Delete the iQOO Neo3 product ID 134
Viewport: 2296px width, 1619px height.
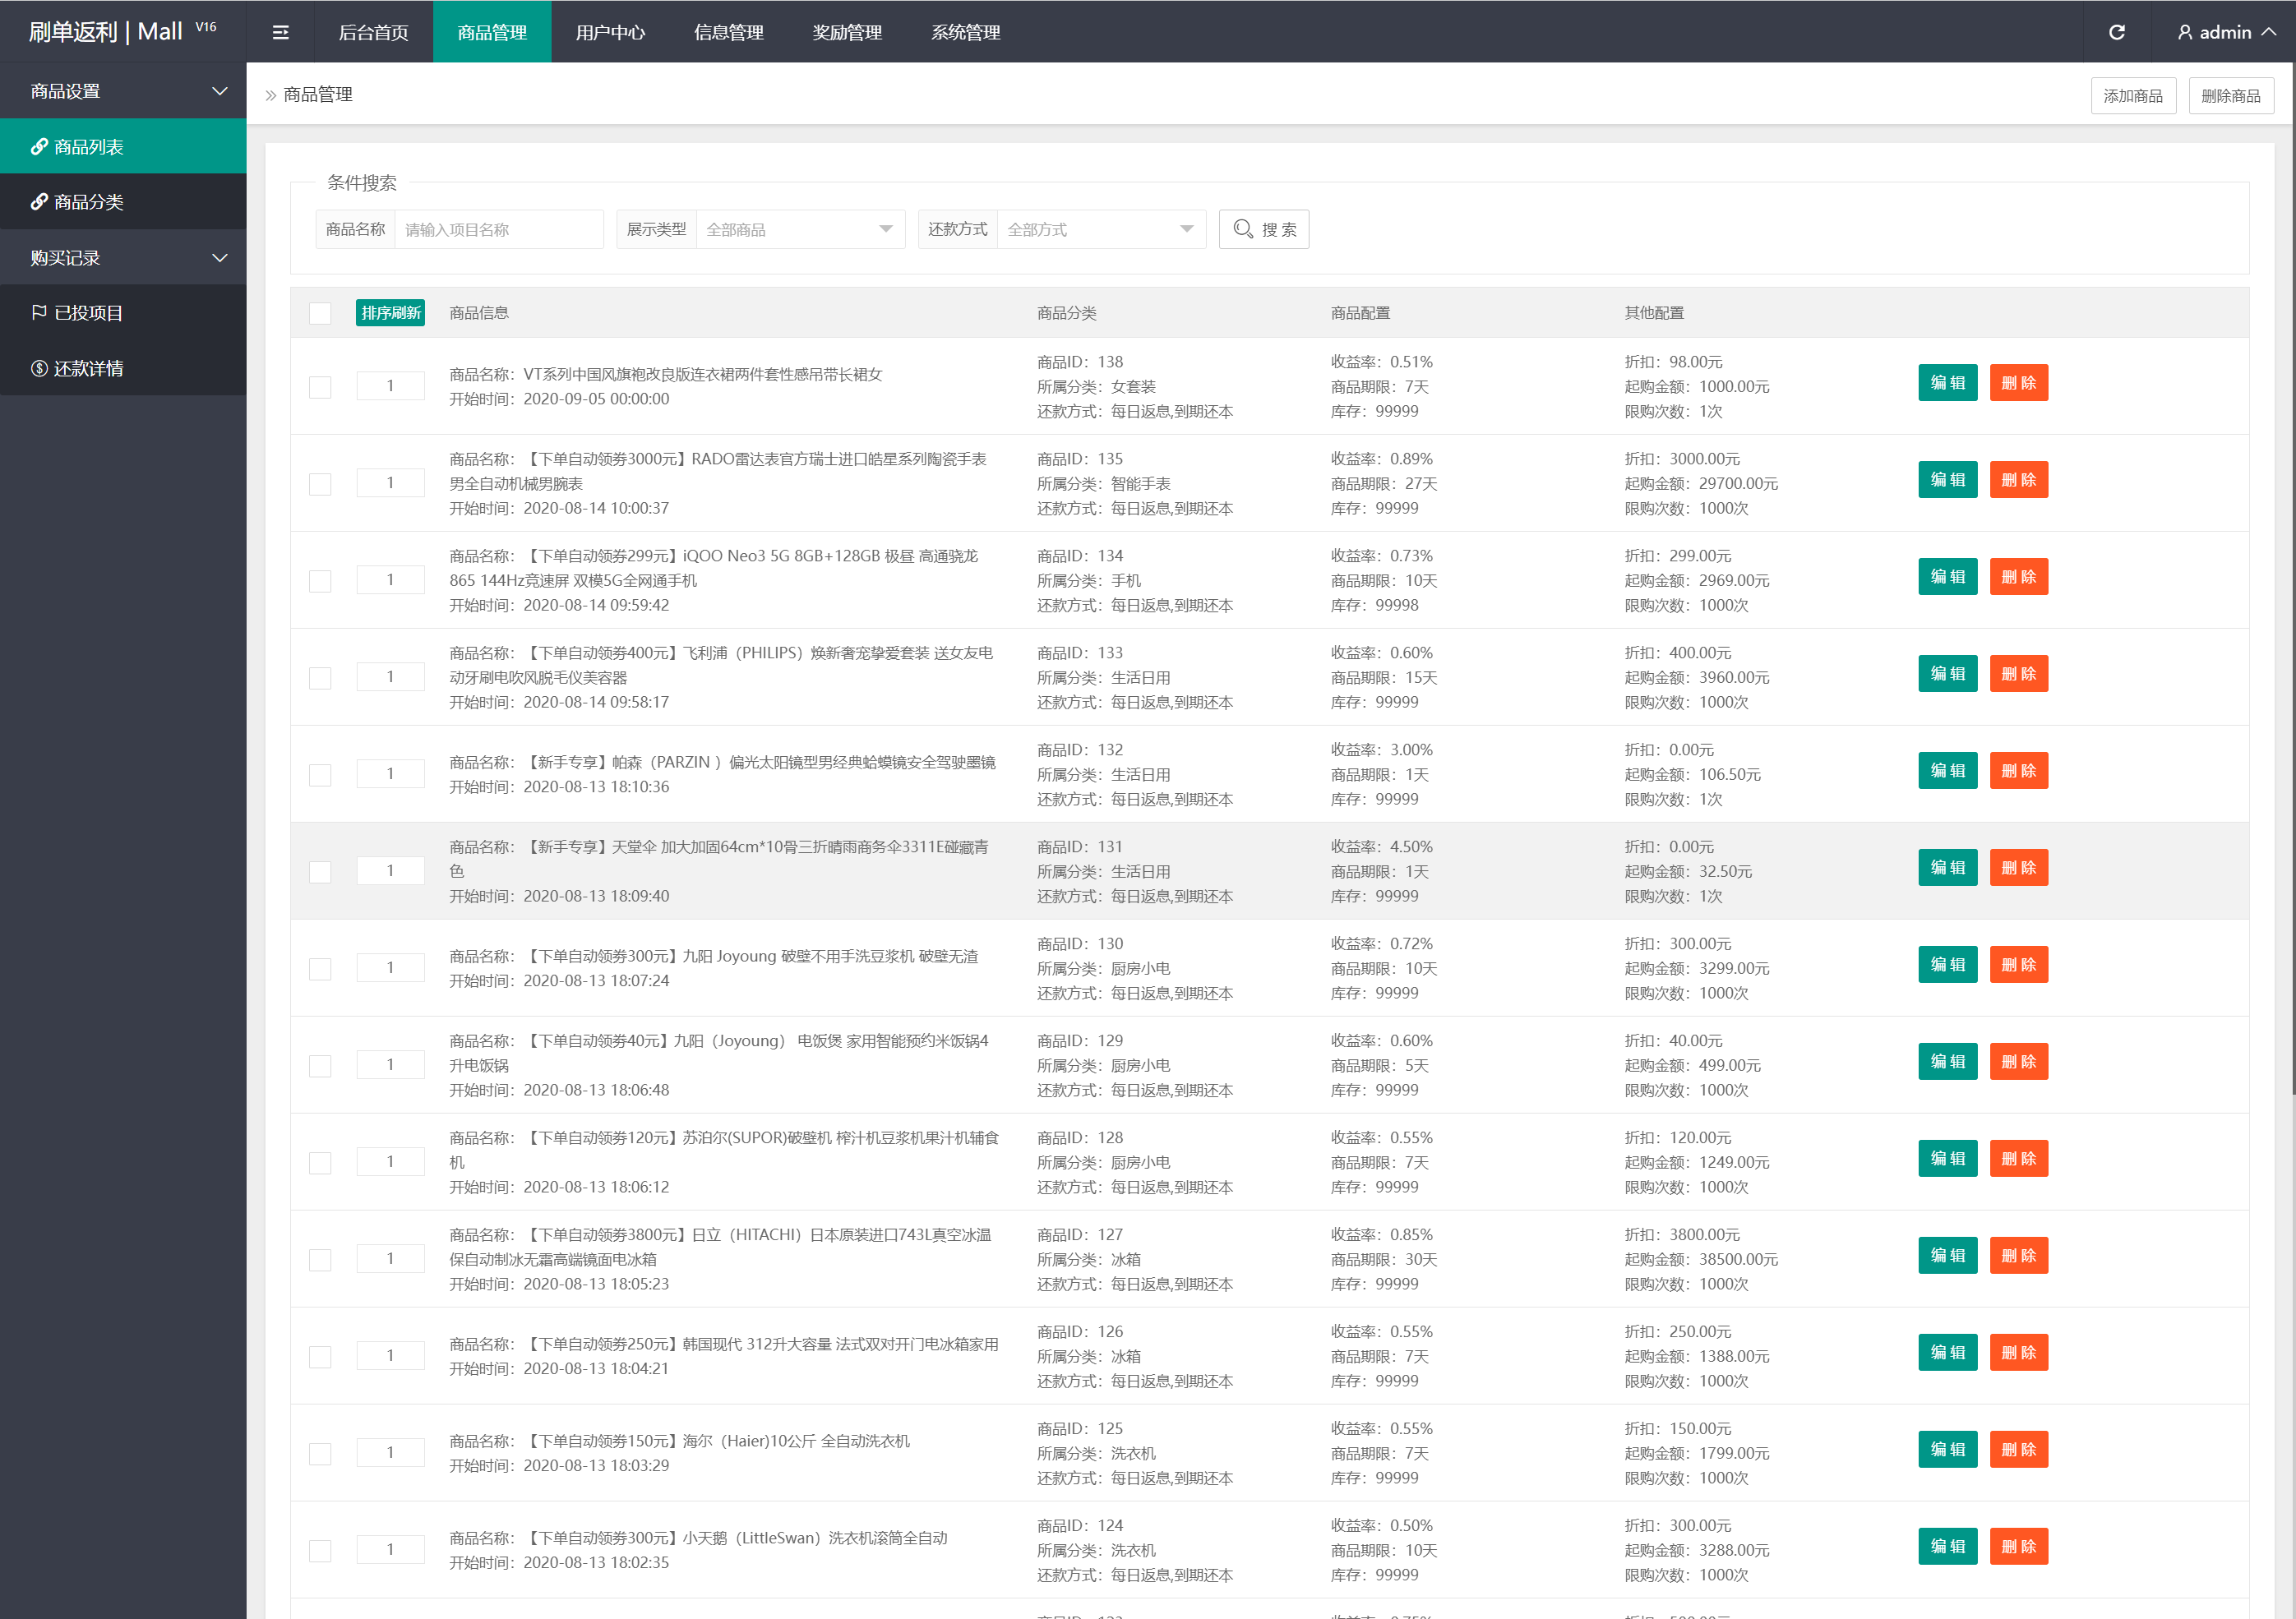pyautogui.click(x=2018, y=577)
